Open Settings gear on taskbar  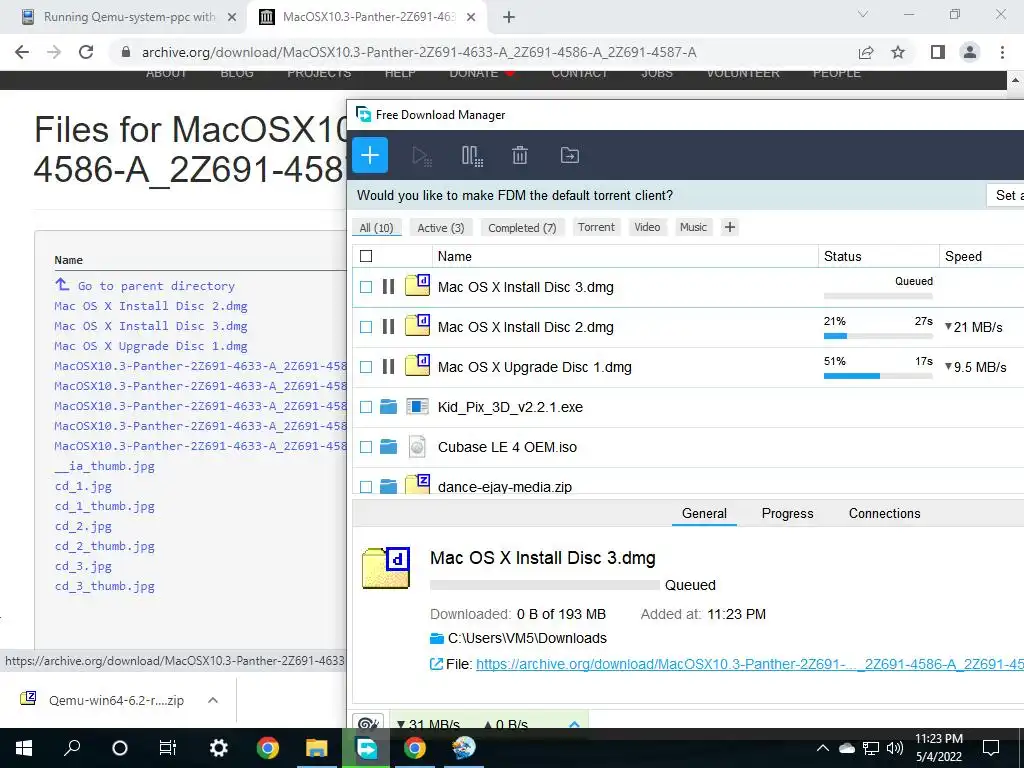219,748
